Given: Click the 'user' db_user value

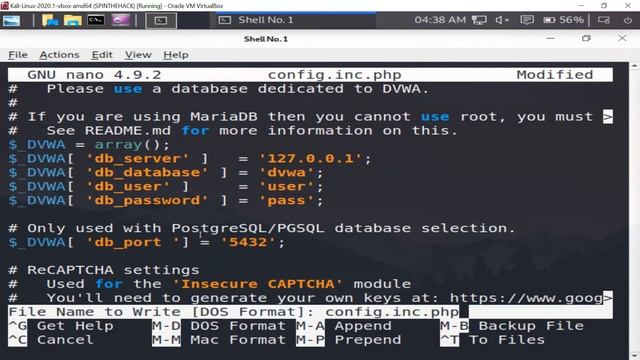Looking at the screenshot, I should pyautogui.click(x=287, y=186).
